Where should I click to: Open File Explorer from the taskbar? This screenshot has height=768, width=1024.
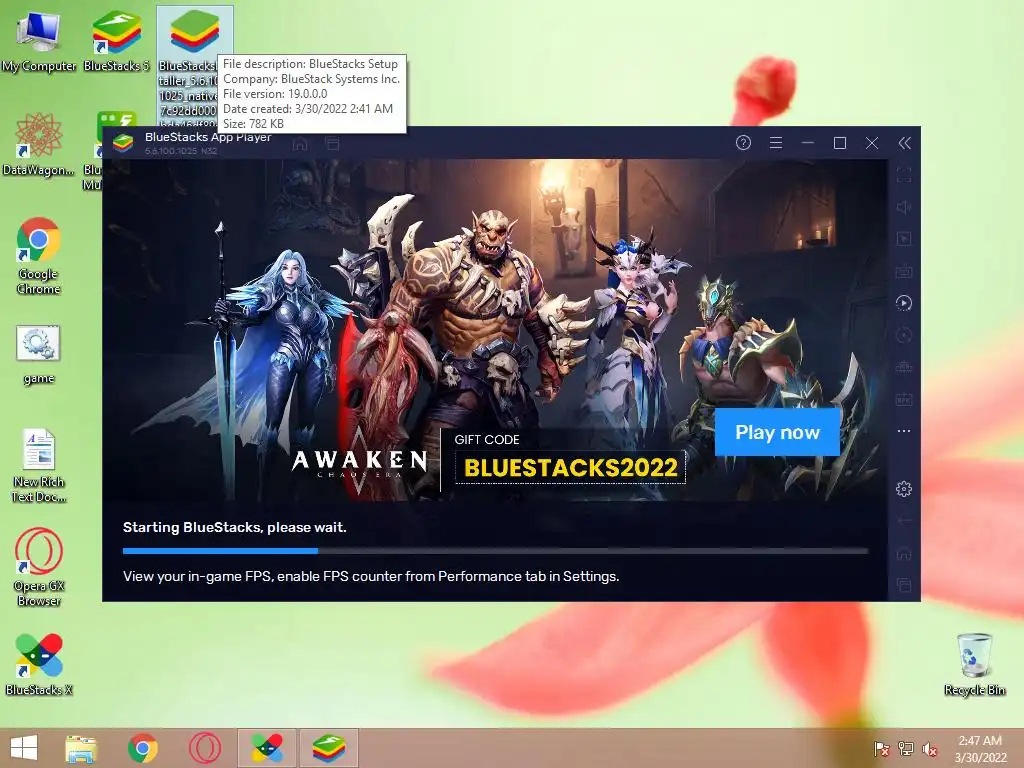[x=81, y=748]
